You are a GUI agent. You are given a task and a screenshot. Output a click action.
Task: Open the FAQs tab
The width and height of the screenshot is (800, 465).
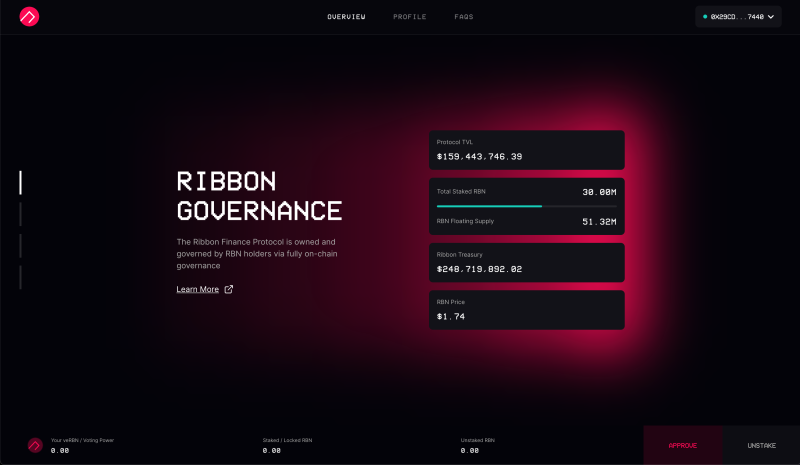pyautogui.click(x=464, y=17)
